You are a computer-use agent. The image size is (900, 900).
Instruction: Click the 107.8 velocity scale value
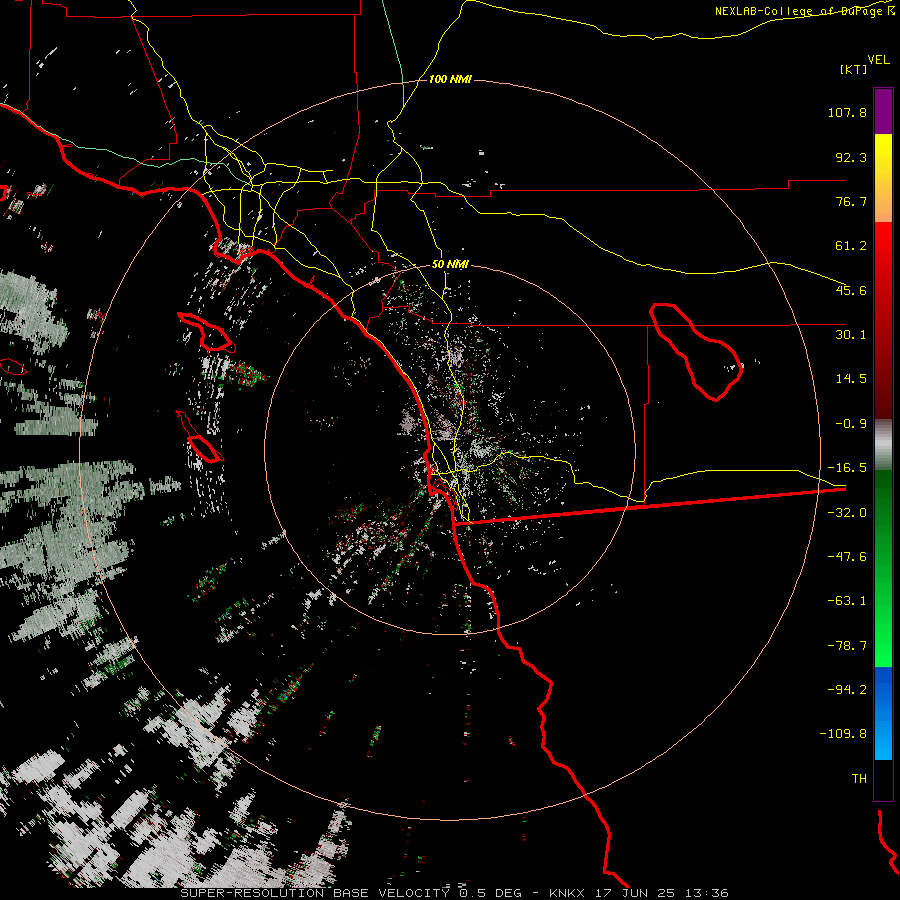pos(847,112)
